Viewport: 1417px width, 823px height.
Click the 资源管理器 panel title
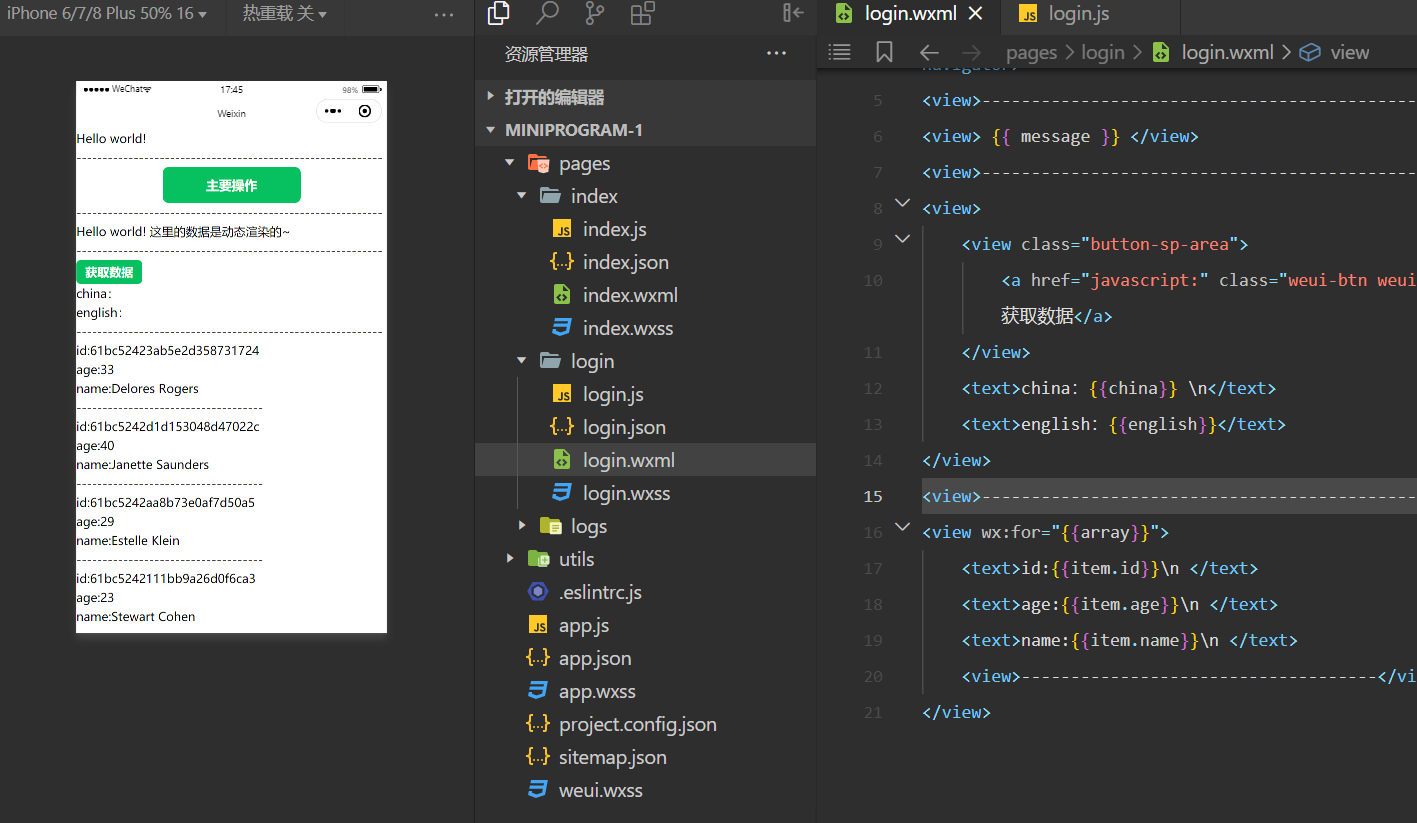[x=546, y=54]
